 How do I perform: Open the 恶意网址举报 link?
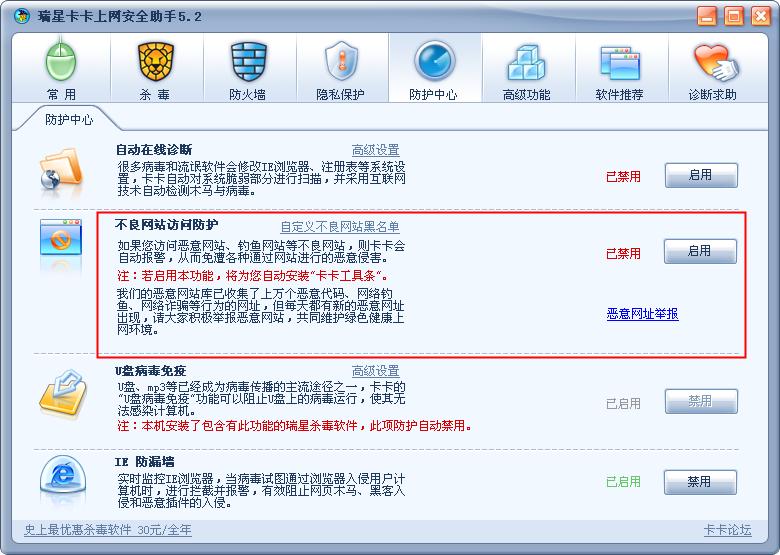[x=642, y=314]
